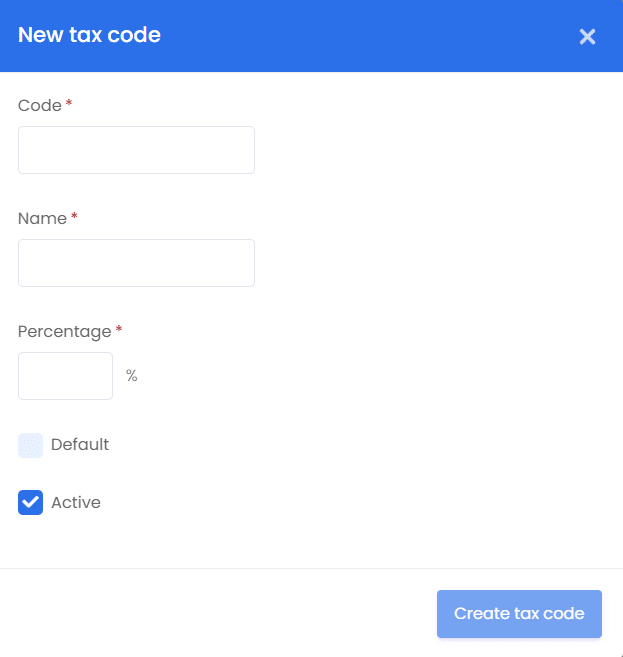The height and width of the screenshot is (657, 623).
Task: Click the New tax code title text
Action: click(x=89, y=35)
